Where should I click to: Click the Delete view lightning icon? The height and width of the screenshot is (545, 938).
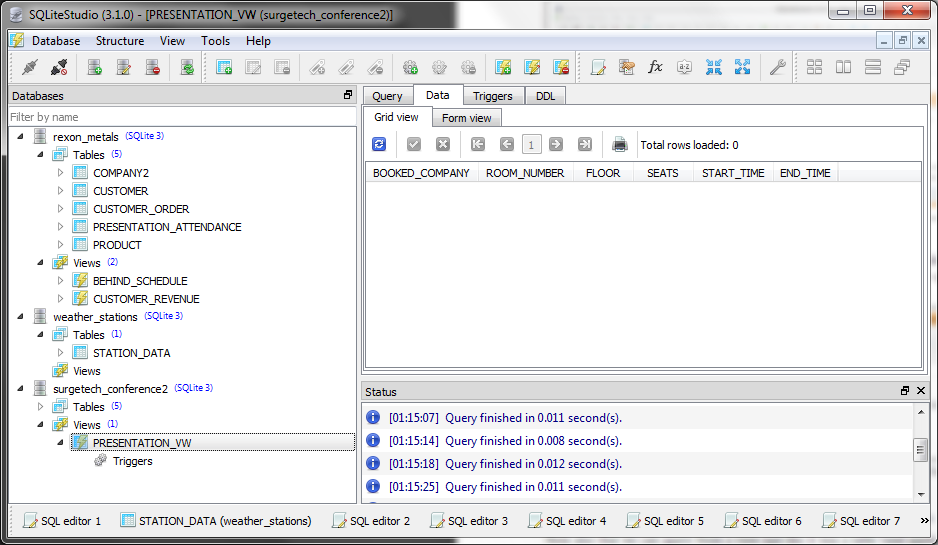pyautogui.click(x=561, y=67)
